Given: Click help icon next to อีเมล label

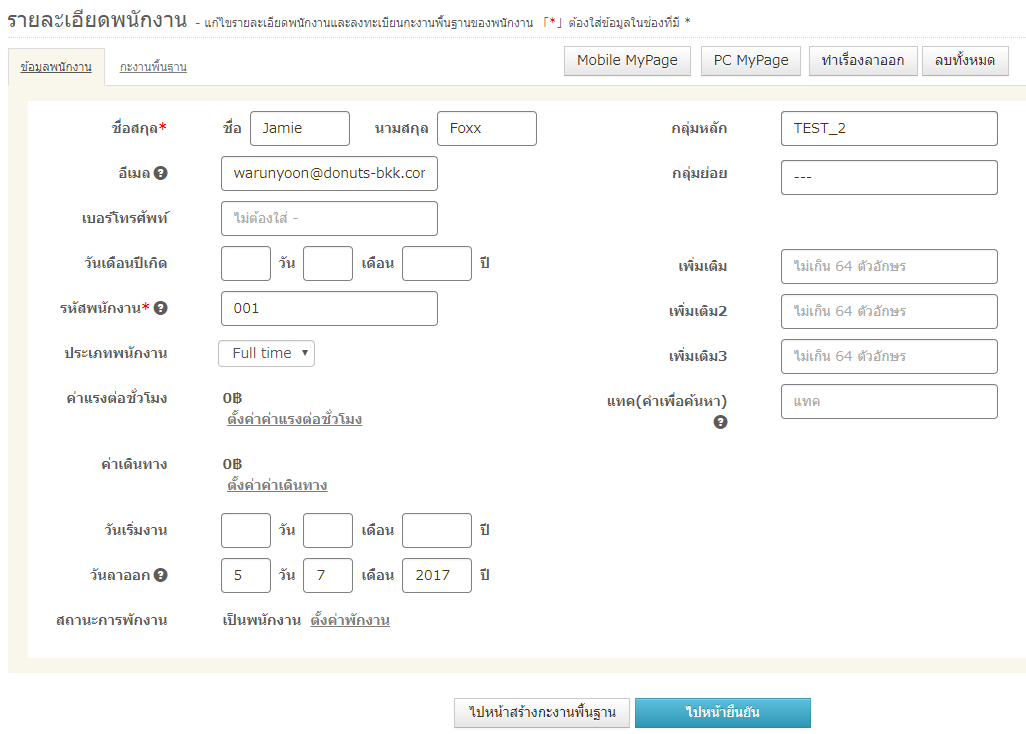Looking at the screenshot, I should click(x=161, y=173).
